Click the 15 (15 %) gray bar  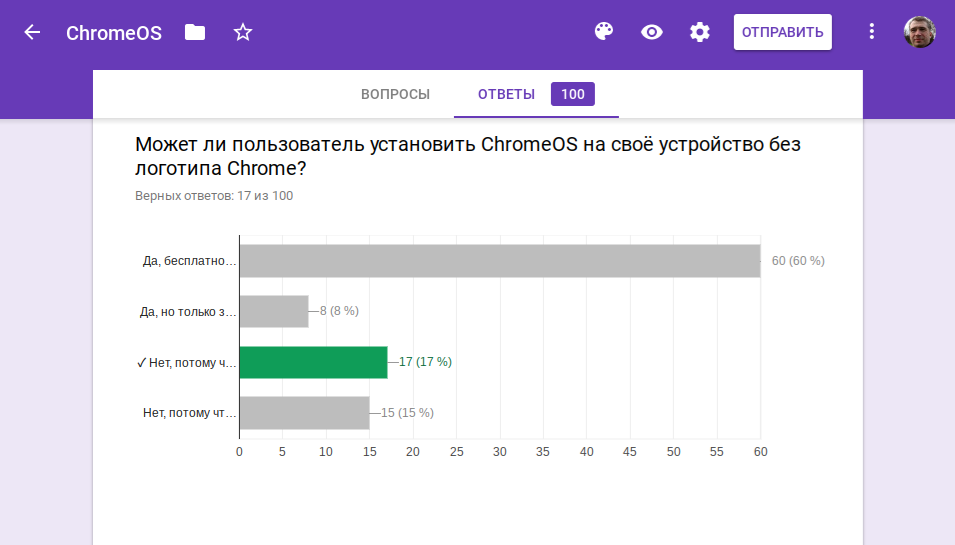pos(305,413)
